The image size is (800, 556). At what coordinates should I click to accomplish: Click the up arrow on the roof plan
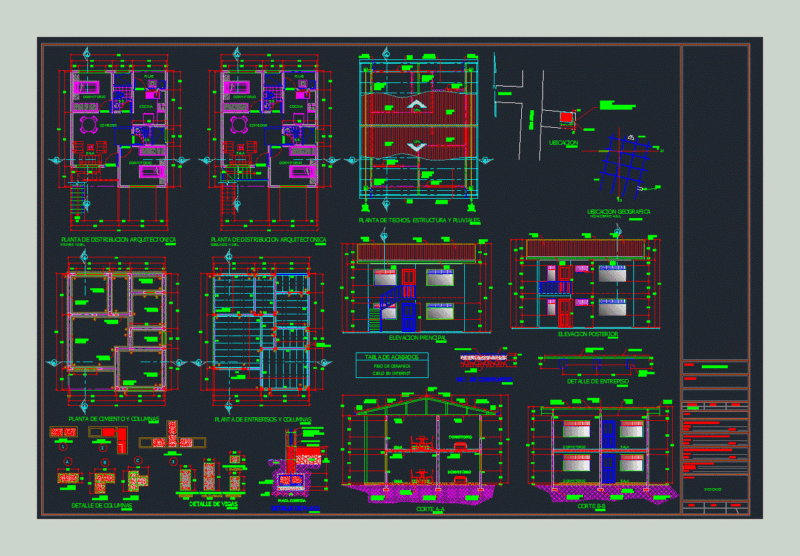(x=417, y=105)
